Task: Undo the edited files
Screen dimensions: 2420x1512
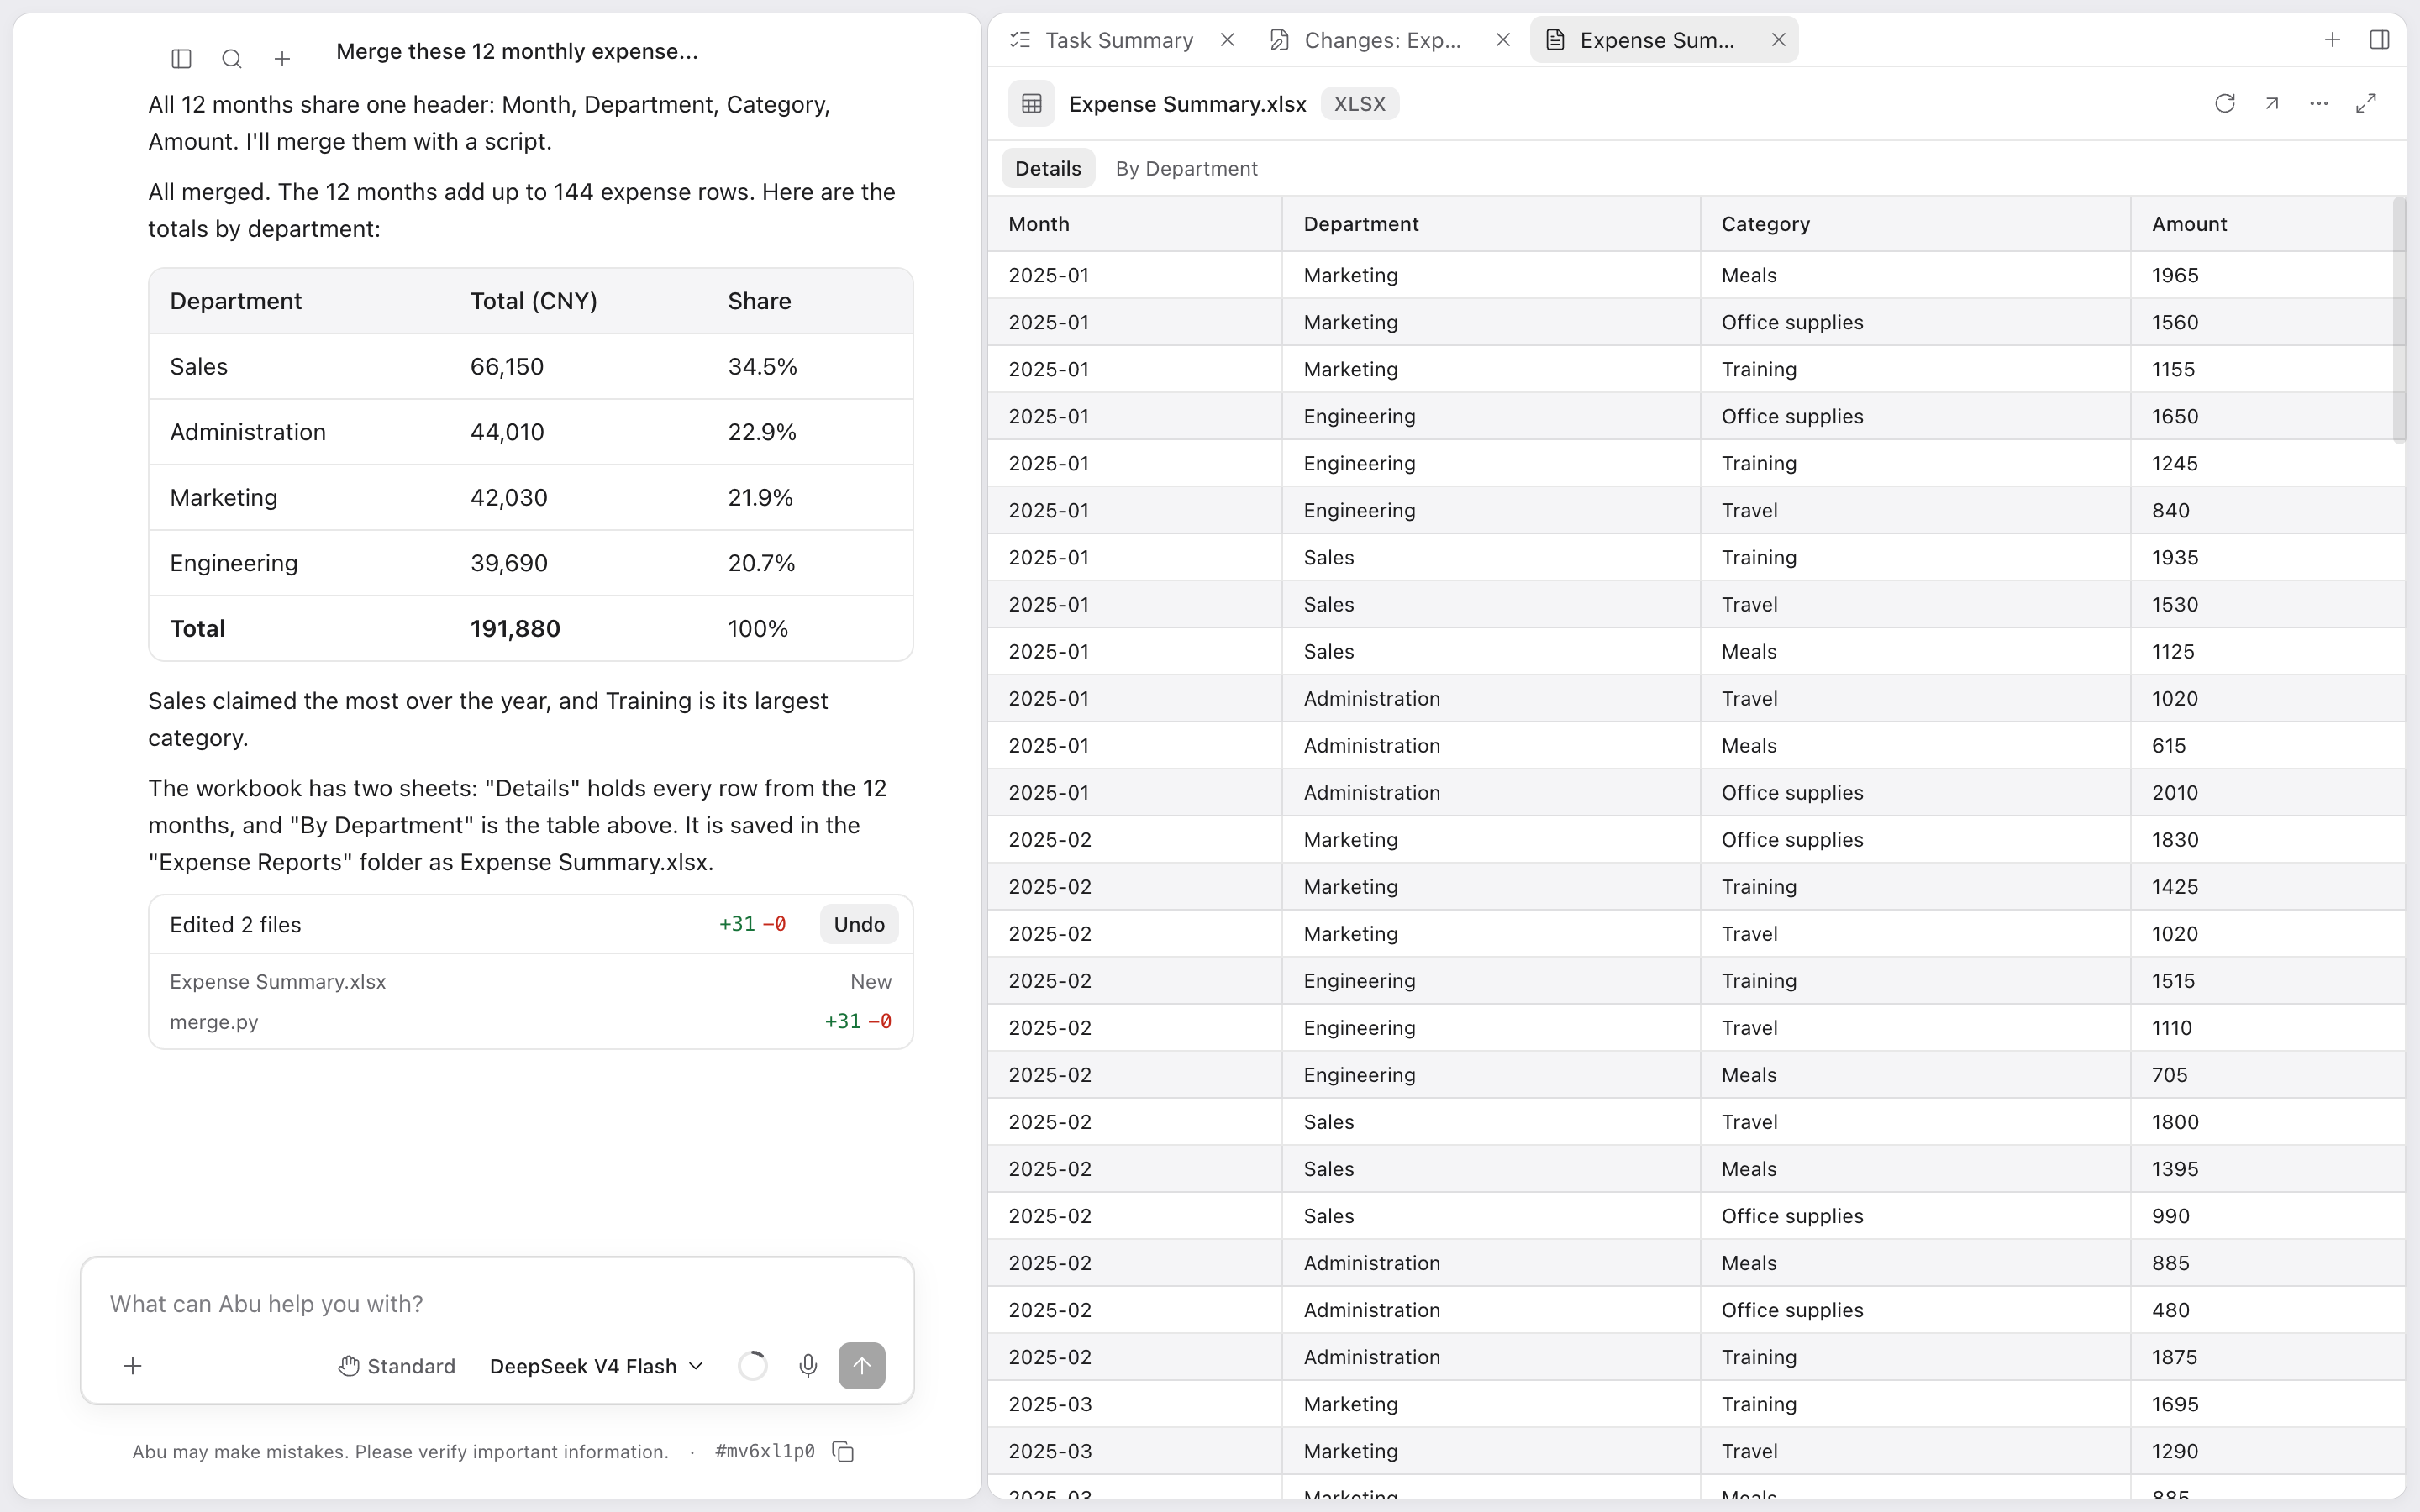Action: 859,924
